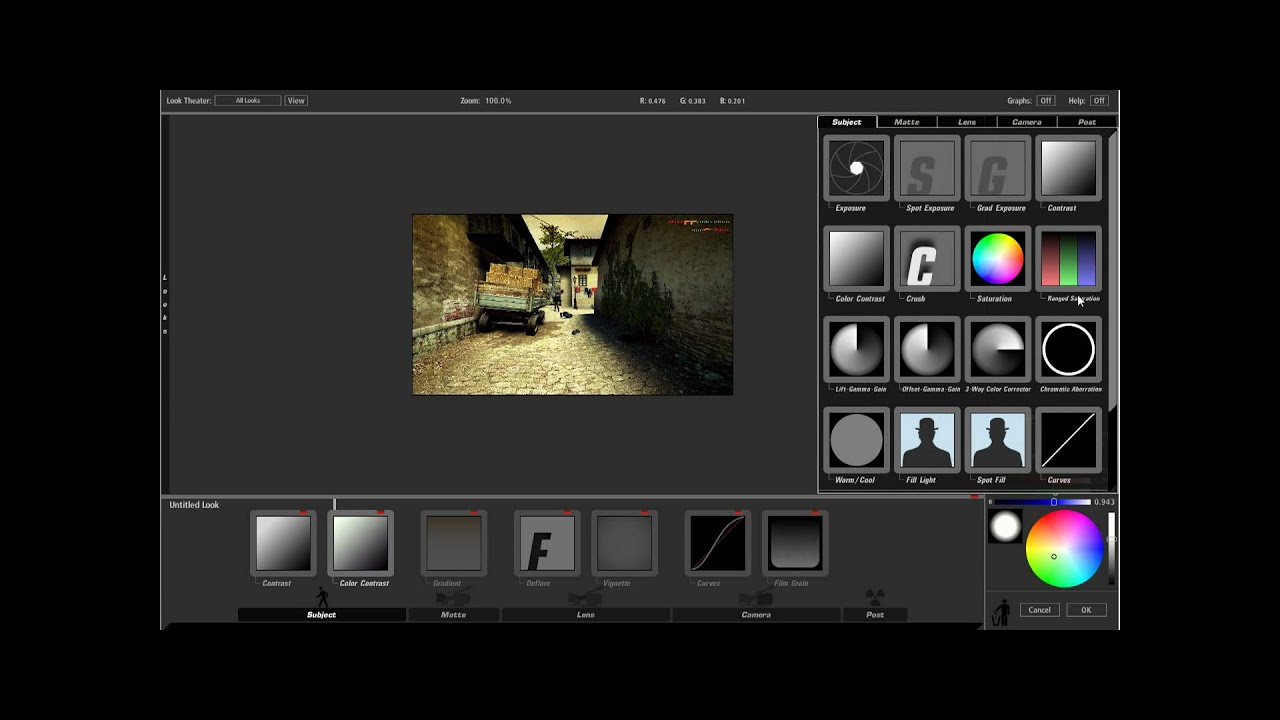
Task: Select the Matte section of the look chain
Action: [x=453, y=615]
